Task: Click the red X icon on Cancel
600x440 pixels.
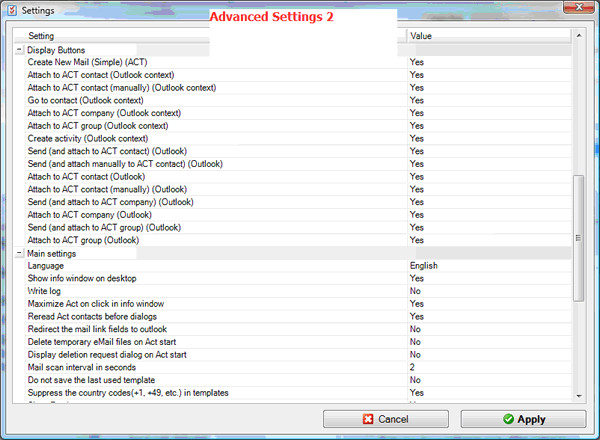Action: tap(369, 419)
